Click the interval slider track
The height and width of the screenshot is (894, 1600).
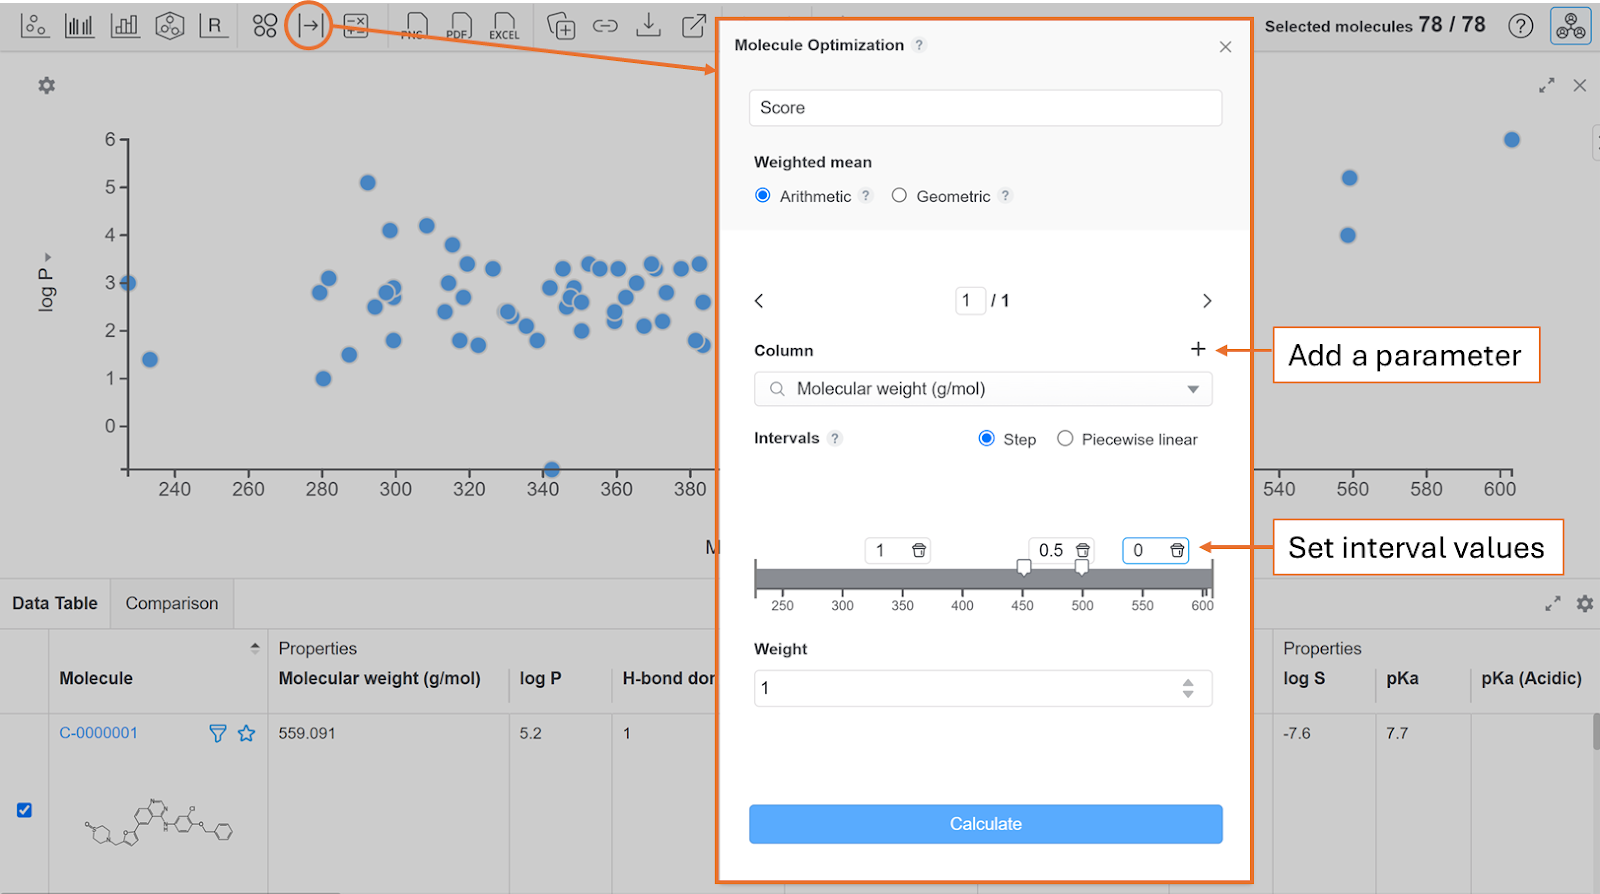click(983, 579)
